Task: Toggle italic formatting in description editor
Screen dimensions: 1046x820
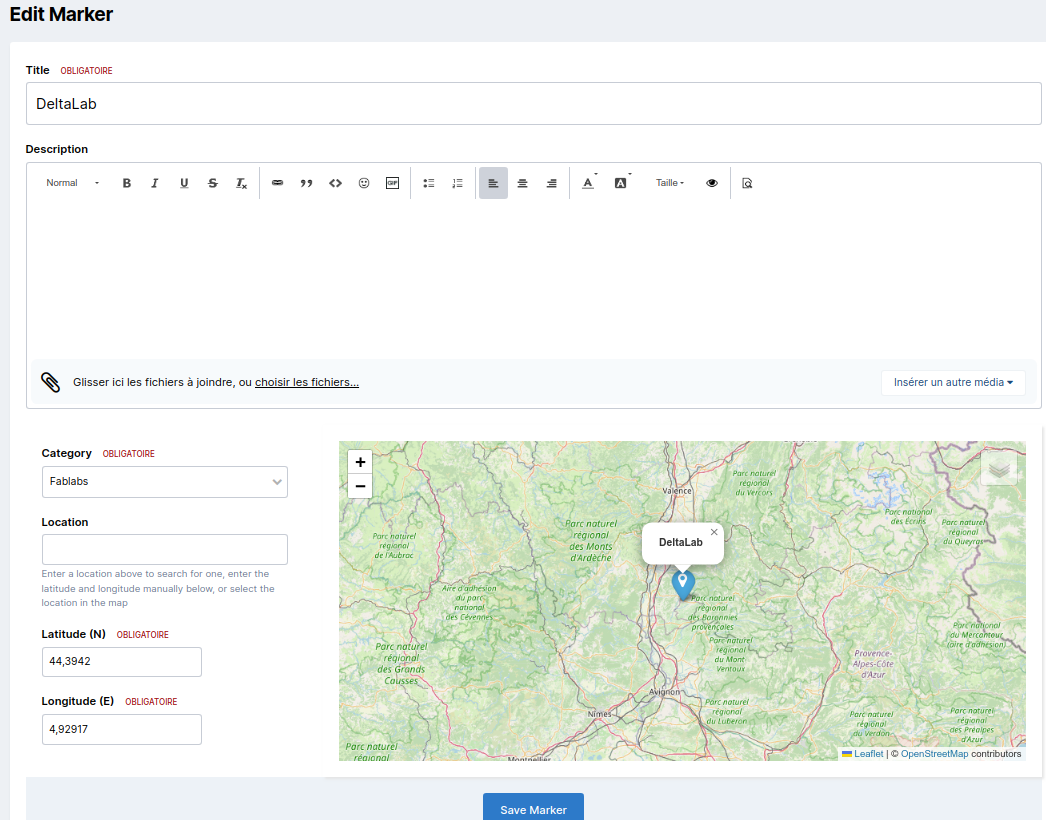Action: 155,183
